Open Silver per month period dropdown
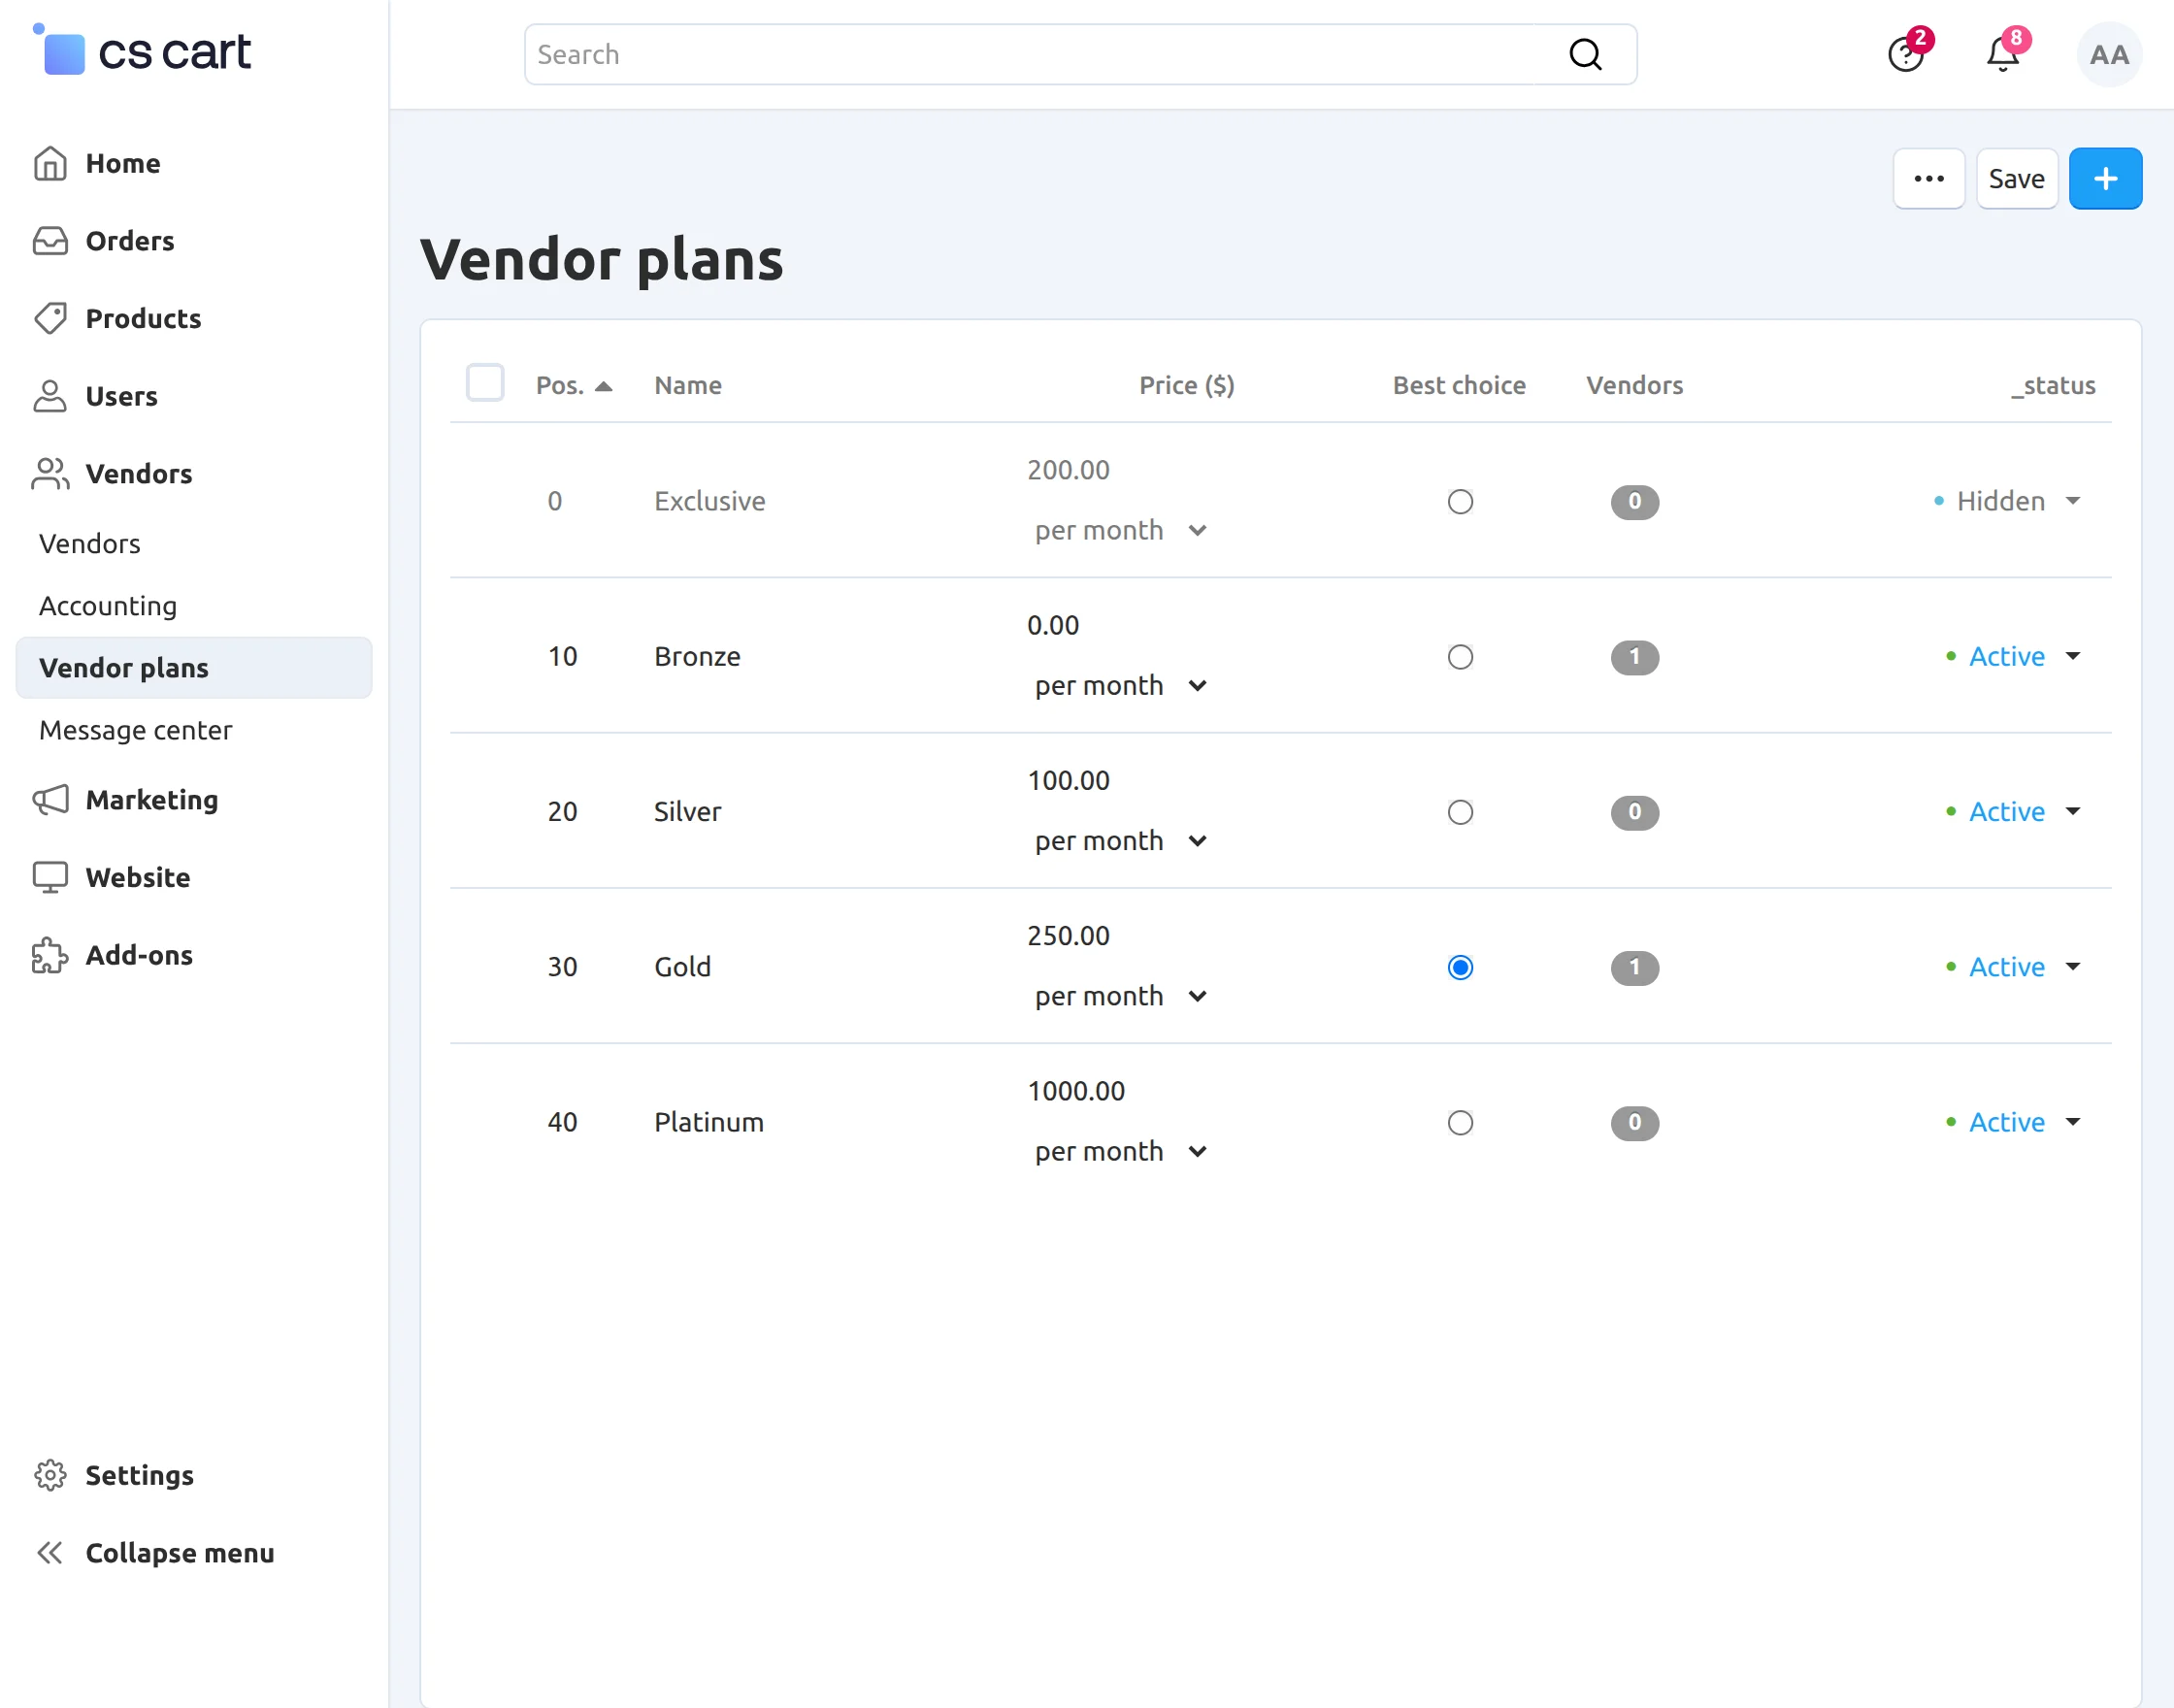This screenshot has width=2174, height=1708. coord(1120,840)
